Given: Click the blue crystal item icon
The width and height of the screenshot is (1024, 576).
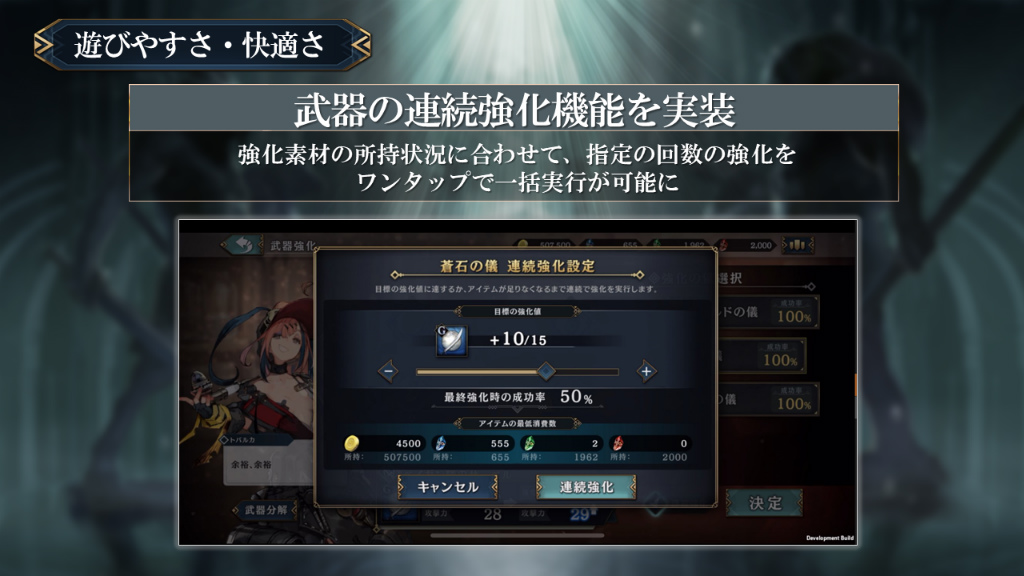Looking at the screenshot, I should click(441, 443).
